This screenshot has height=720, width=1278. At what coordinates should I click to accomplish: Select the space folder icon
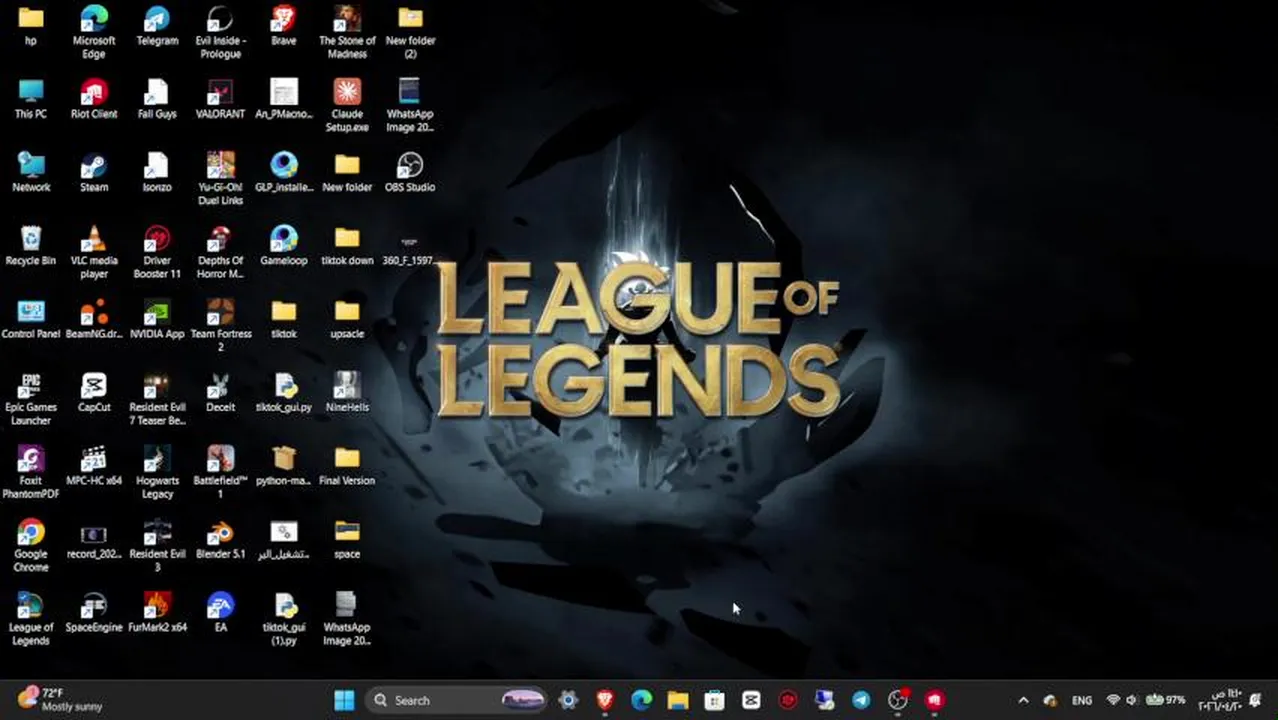pyautogui.click(x=347, y=538)
